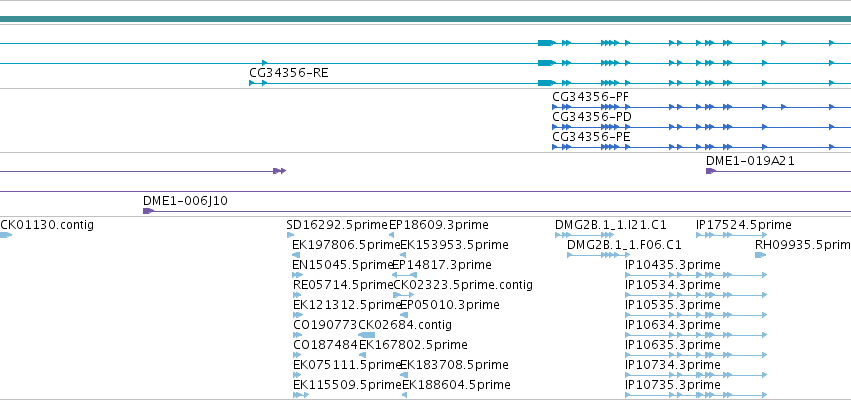Screen dimensions: 851x400
Task: Click the EK188604.5prime EST label
Action: 456,385
